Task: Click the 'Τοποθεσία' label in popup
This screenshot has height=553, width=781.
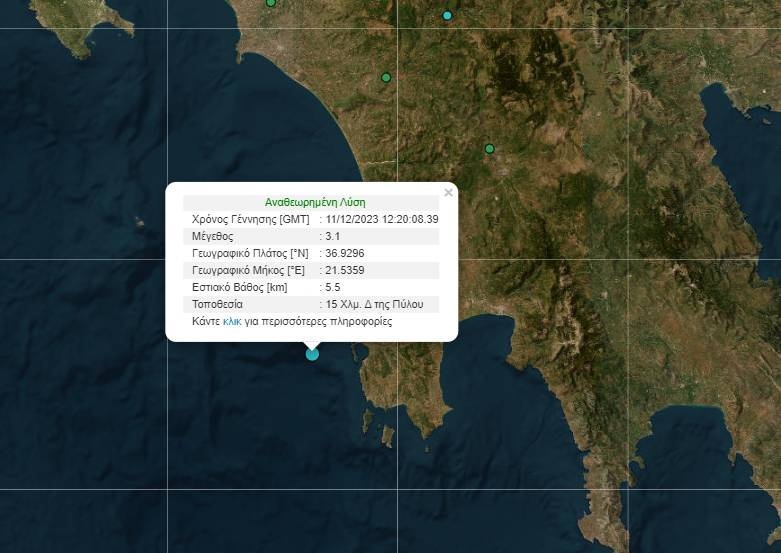Action: [x=217, y=304]
